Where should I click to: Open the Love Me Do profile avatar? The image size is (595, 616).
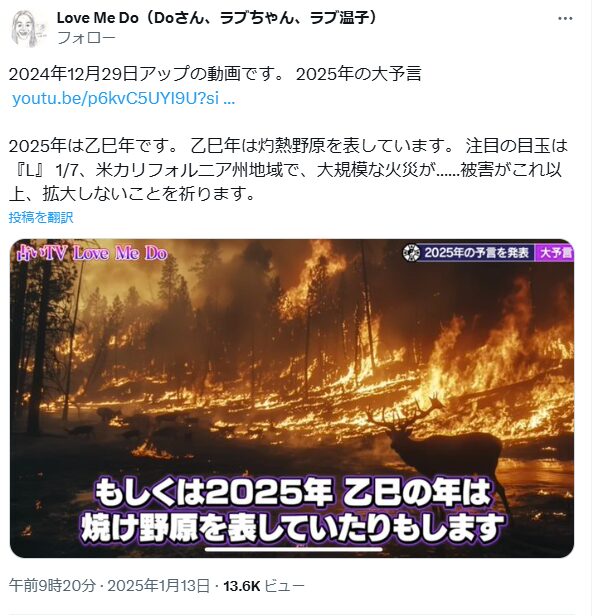pyautogui.click(x=26, y=28)
